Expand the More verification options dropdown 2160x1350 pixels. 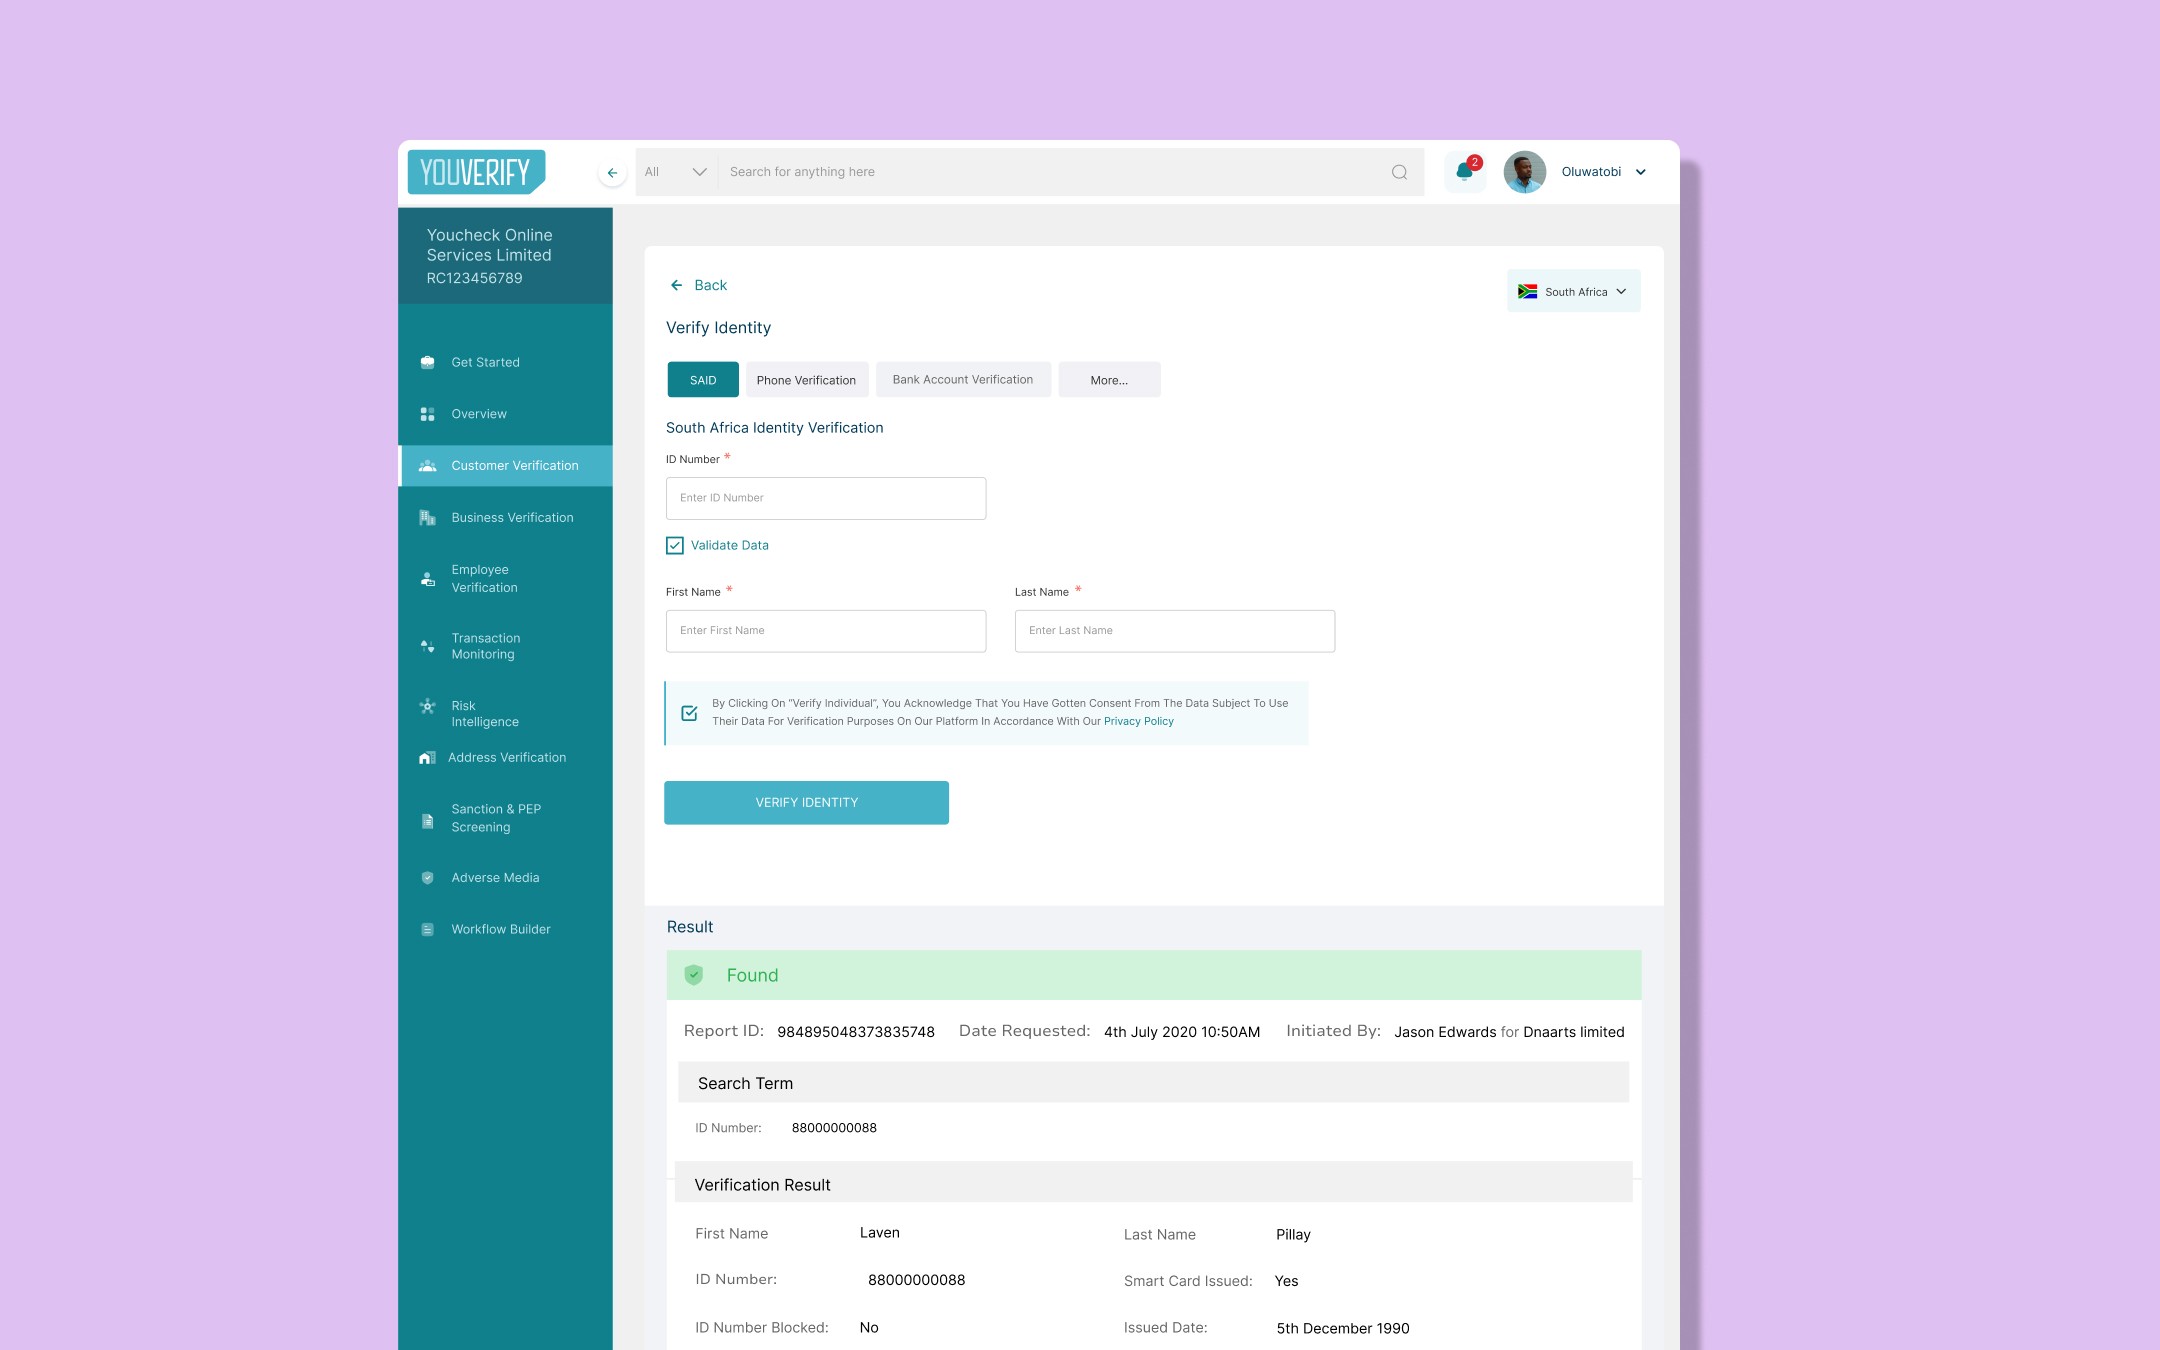(x=1109, y=378)
